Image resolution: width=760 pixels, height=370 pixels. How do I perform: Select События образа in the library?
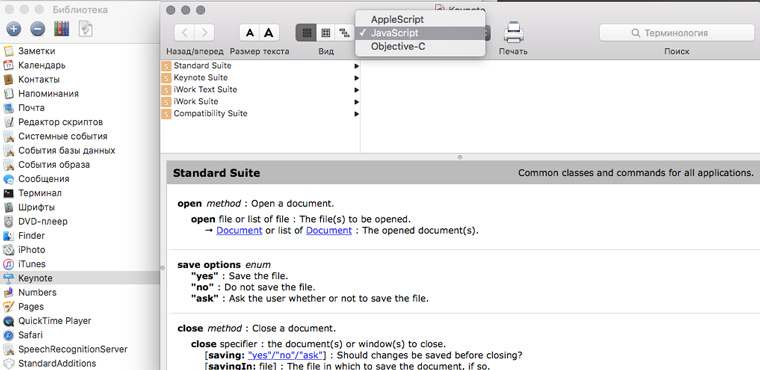pyautogui.click(x=54, y=164)
